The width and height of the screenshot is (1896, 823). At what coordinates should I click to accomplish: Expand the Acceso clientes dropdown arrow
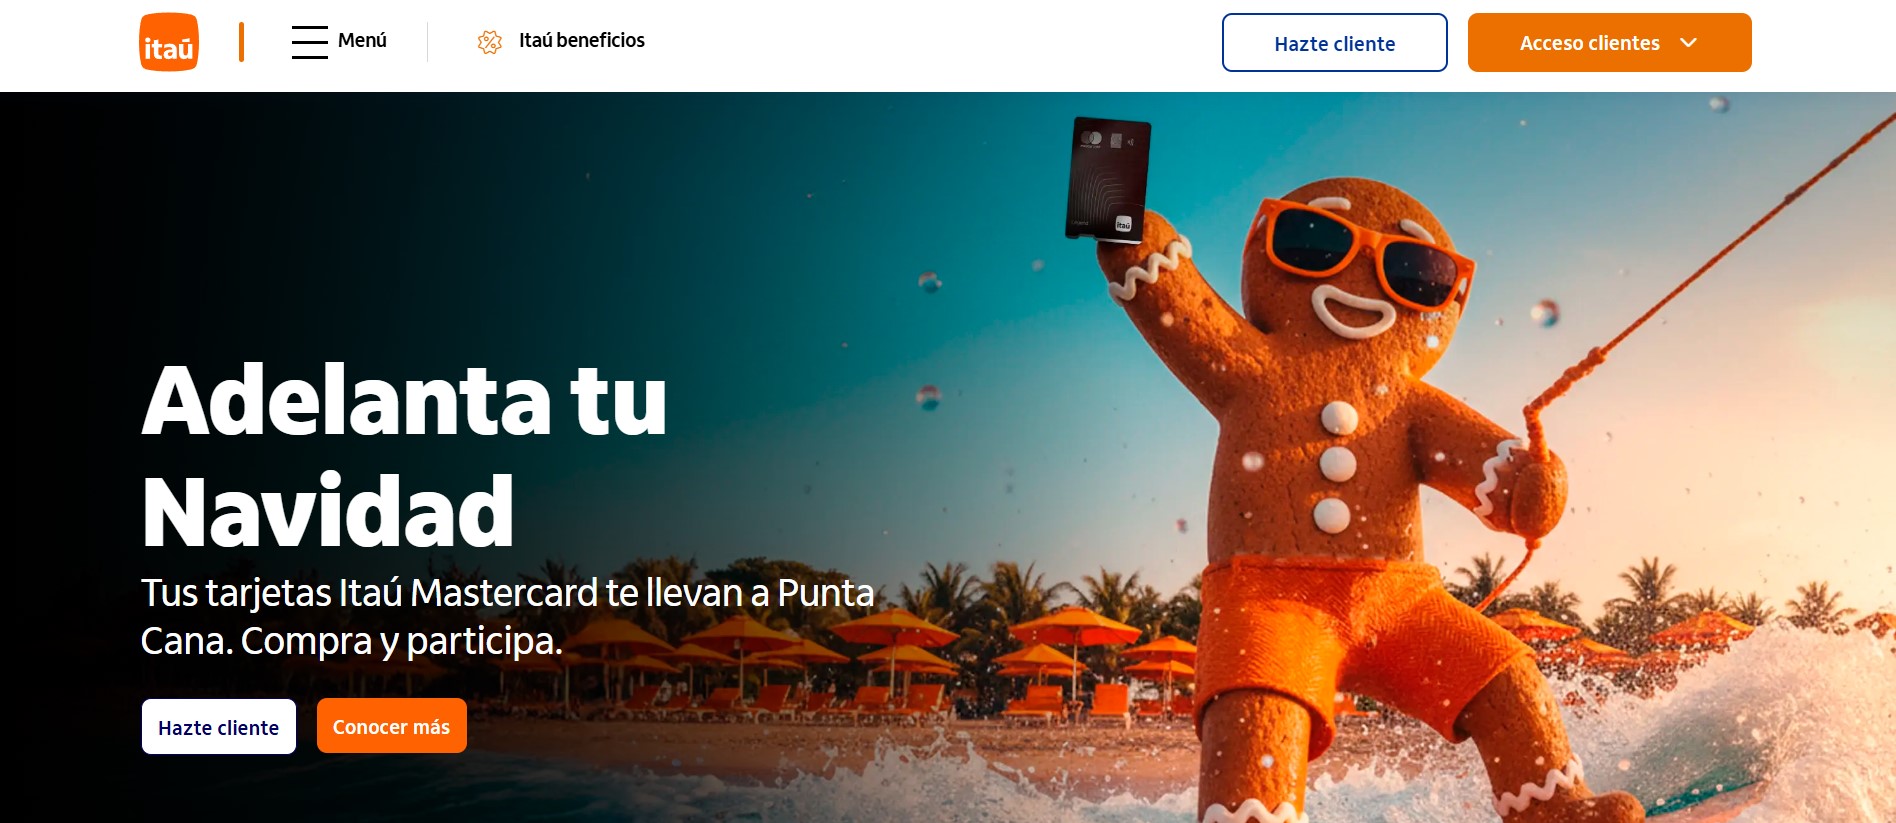pos(1689,43)
